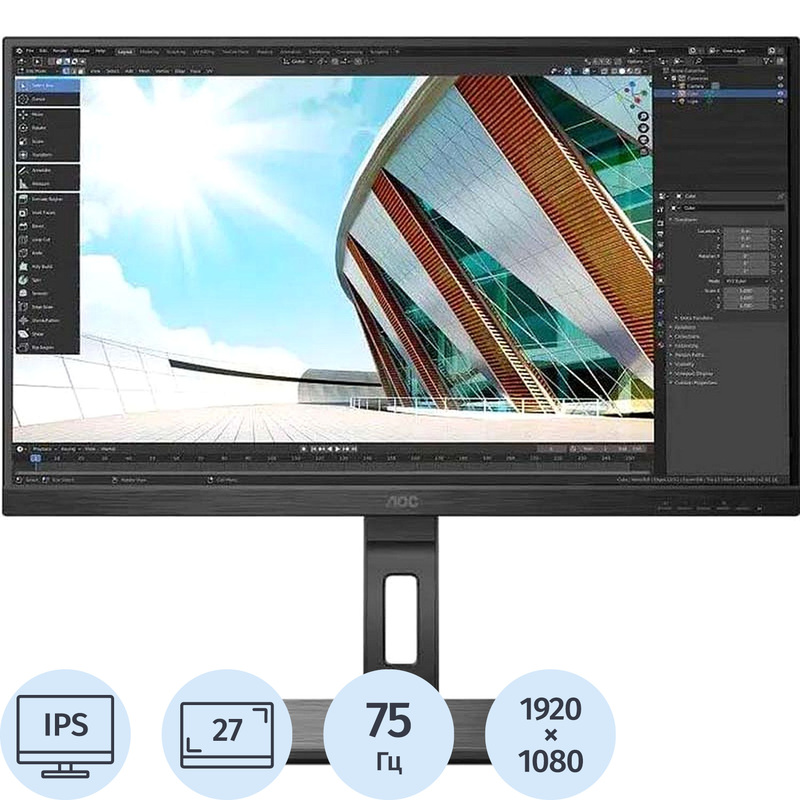
Task: Click the Location X value field
Action: pos(744,231)
